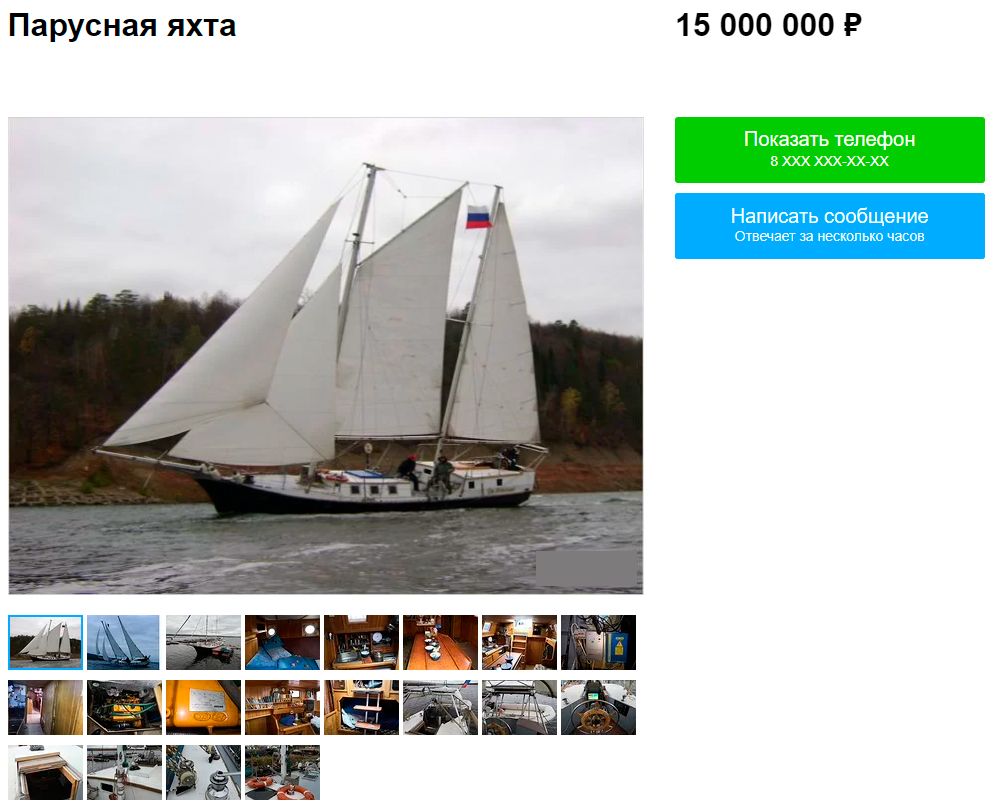Open the long wooden dining table thumbnail
Viewport: 993px width, 811px height.
(x=440, y=642)
